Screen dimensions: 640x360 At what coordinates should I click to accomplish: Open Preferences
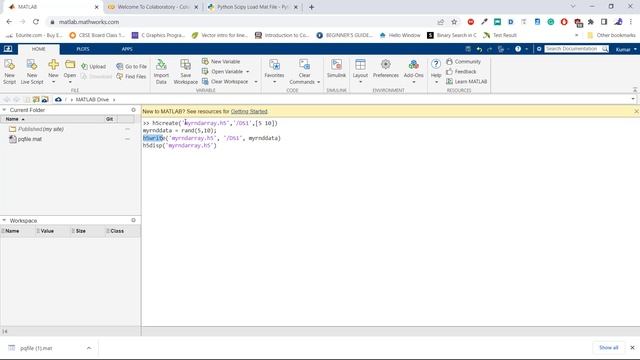click(x=386, y=69)
